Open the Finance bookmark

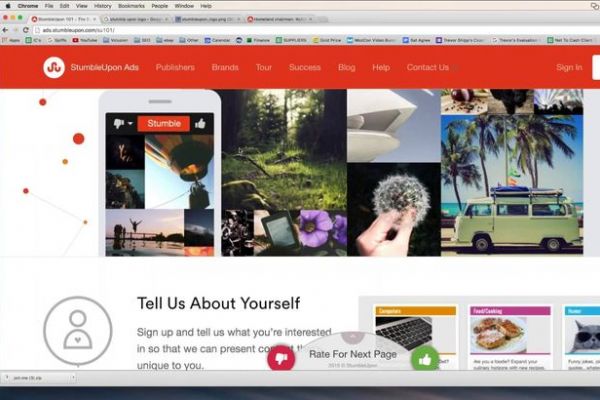pyautogui.click(x=258, y=40)
